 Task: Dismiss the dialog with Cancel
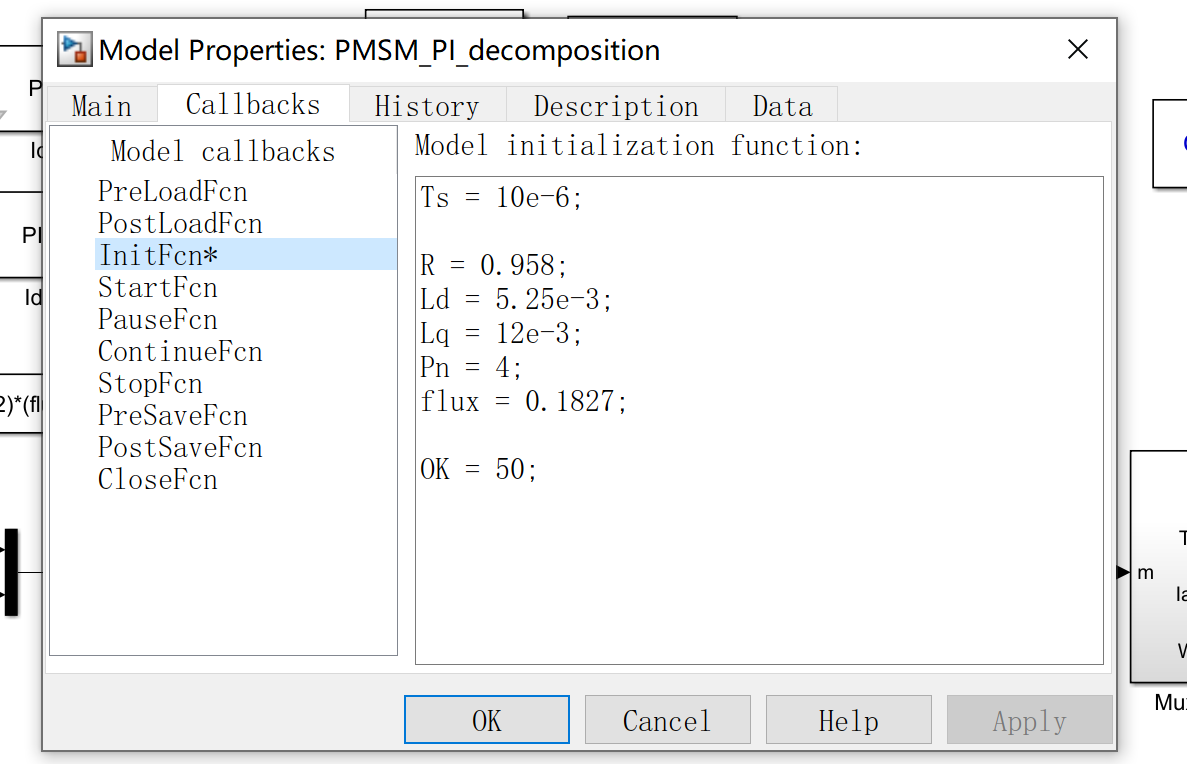667,719
